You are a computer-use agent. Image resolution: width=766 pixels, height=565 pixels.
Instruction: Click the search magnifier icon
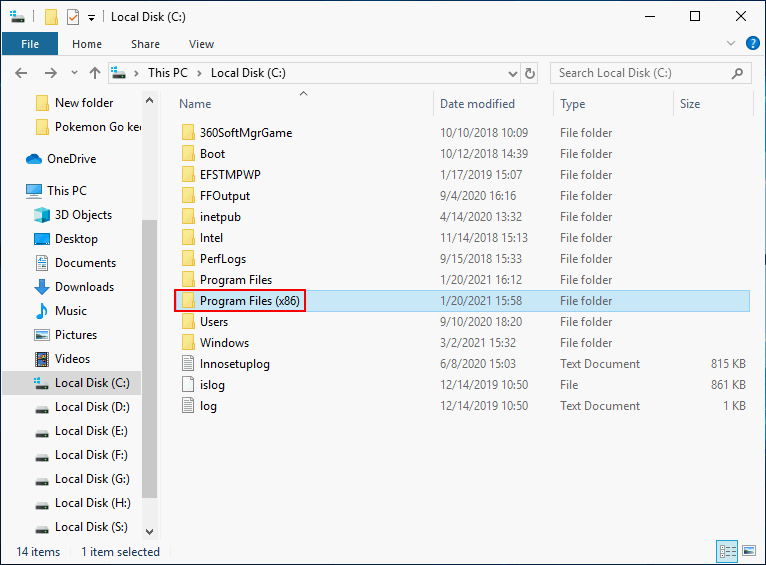[737, 73]
